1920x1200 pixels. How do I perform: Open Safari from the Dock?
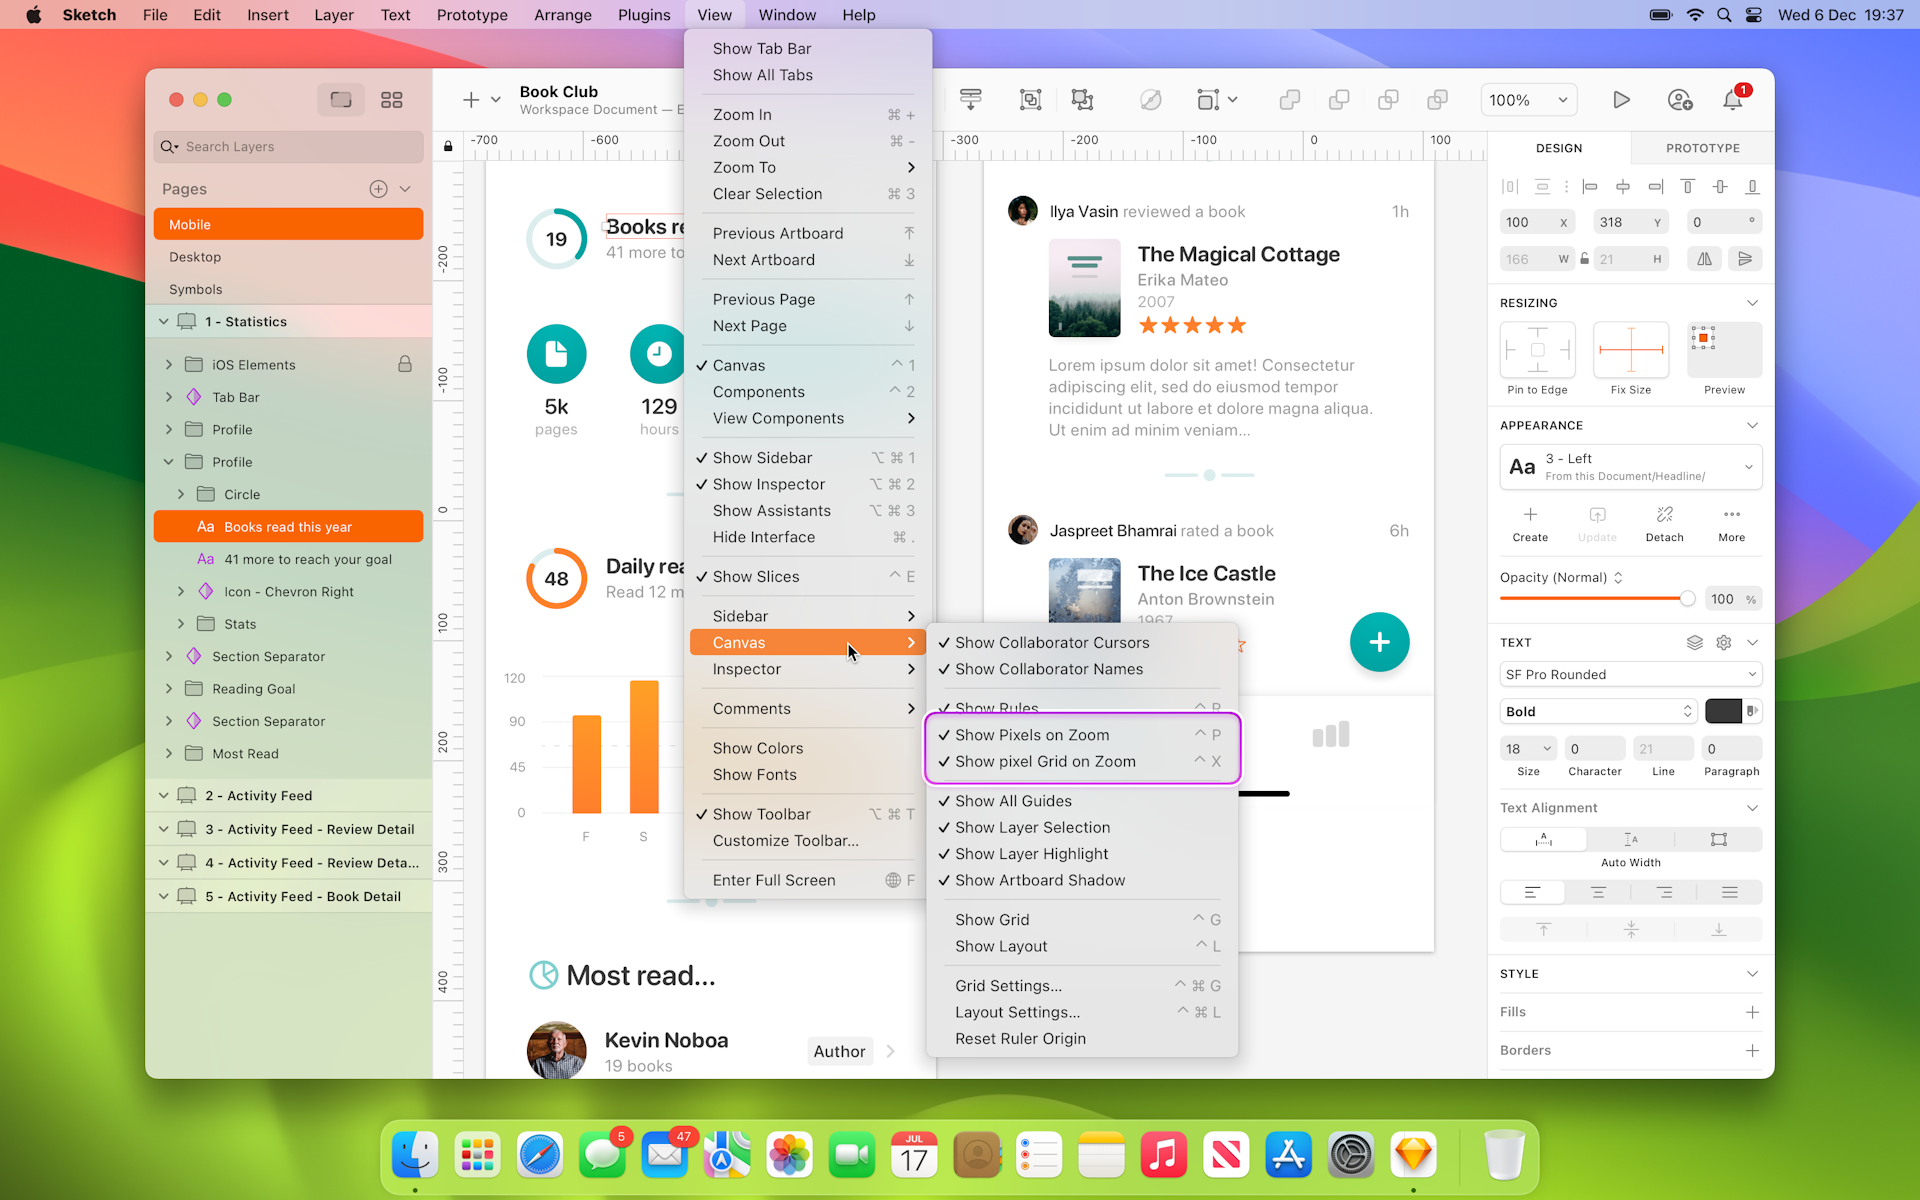click(540, 1157)
